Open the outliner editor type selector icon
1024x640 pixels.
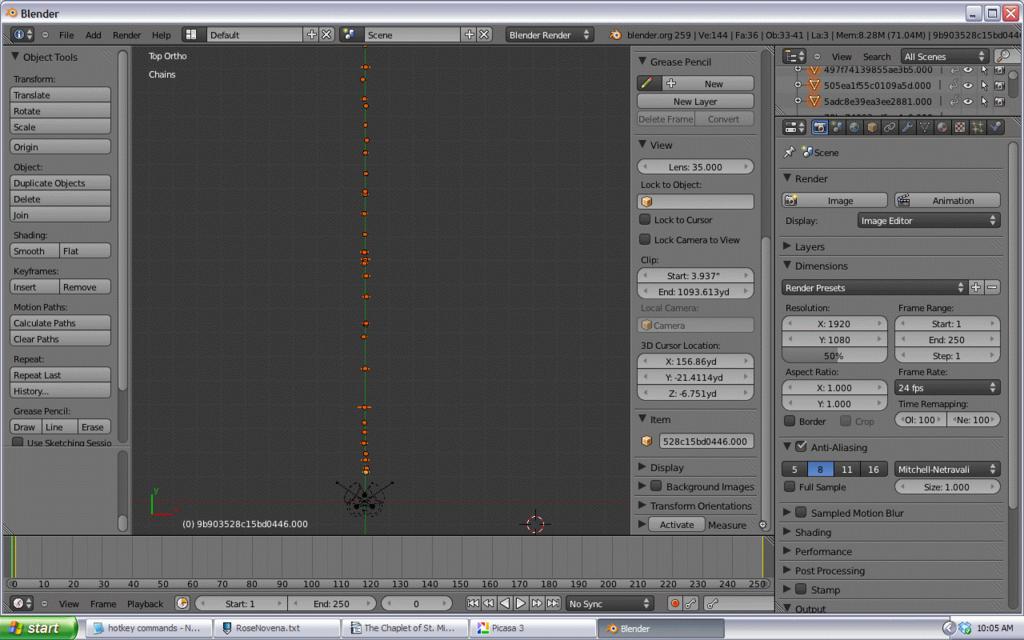(x=794, y=56)
